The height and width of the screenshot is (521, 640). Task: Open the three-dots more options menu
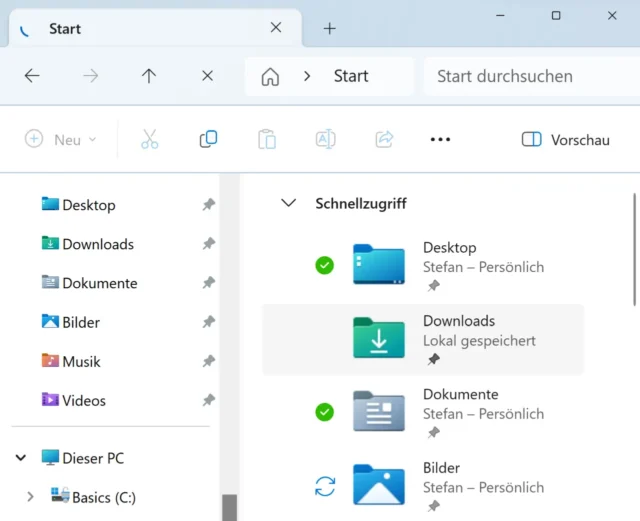pyautogui.click(x=440, y=140)
